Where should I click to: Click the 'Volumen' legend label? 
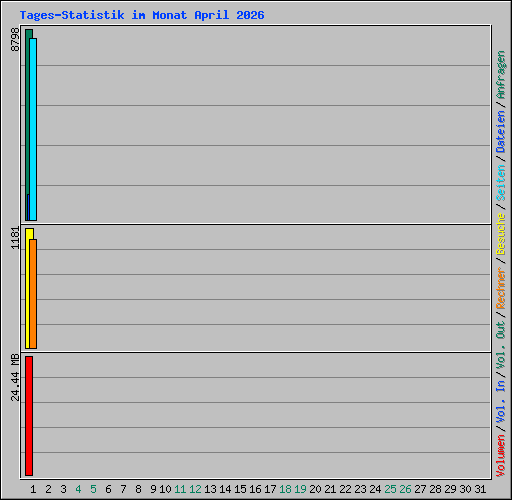[501, 456]
